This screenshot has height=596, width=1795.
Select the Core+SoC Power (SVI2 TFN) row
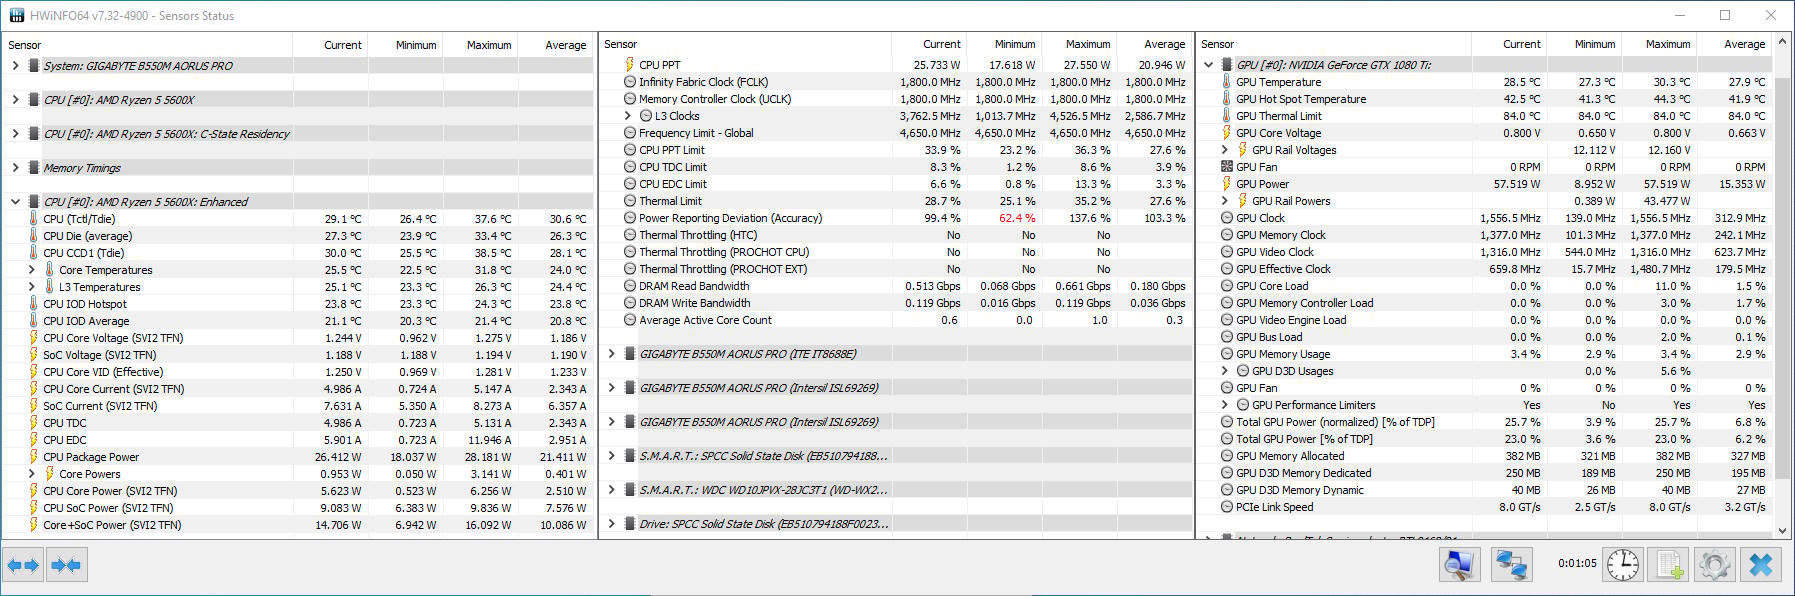[x=299, y=525]
